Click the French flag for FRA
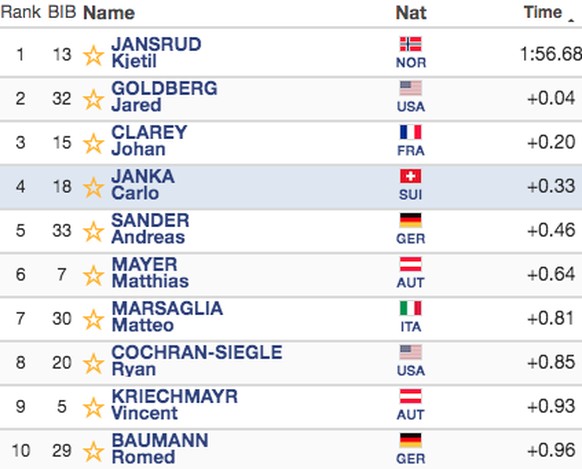The image size is (582, 469). click(x=411, y=132)
